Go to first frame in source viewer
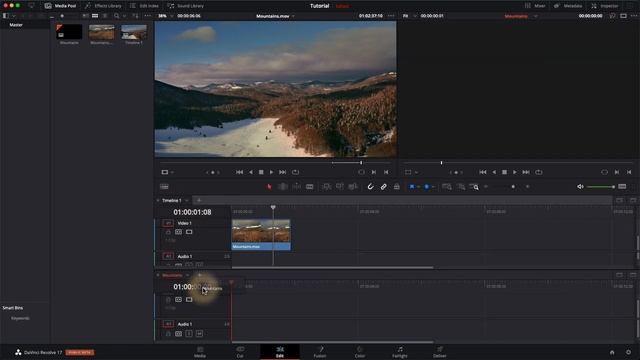Screen dimensions: 640x360 point(240,172)
